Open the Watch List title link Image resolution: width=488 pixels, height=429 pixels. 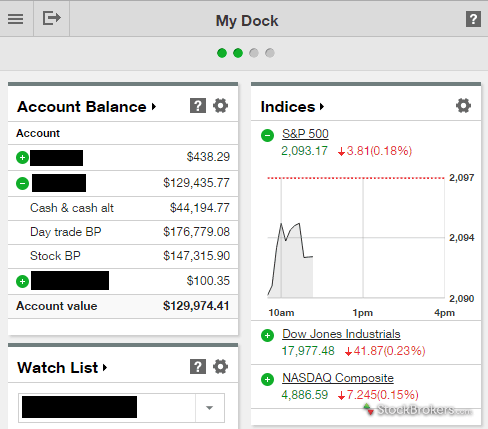(62, 368)
